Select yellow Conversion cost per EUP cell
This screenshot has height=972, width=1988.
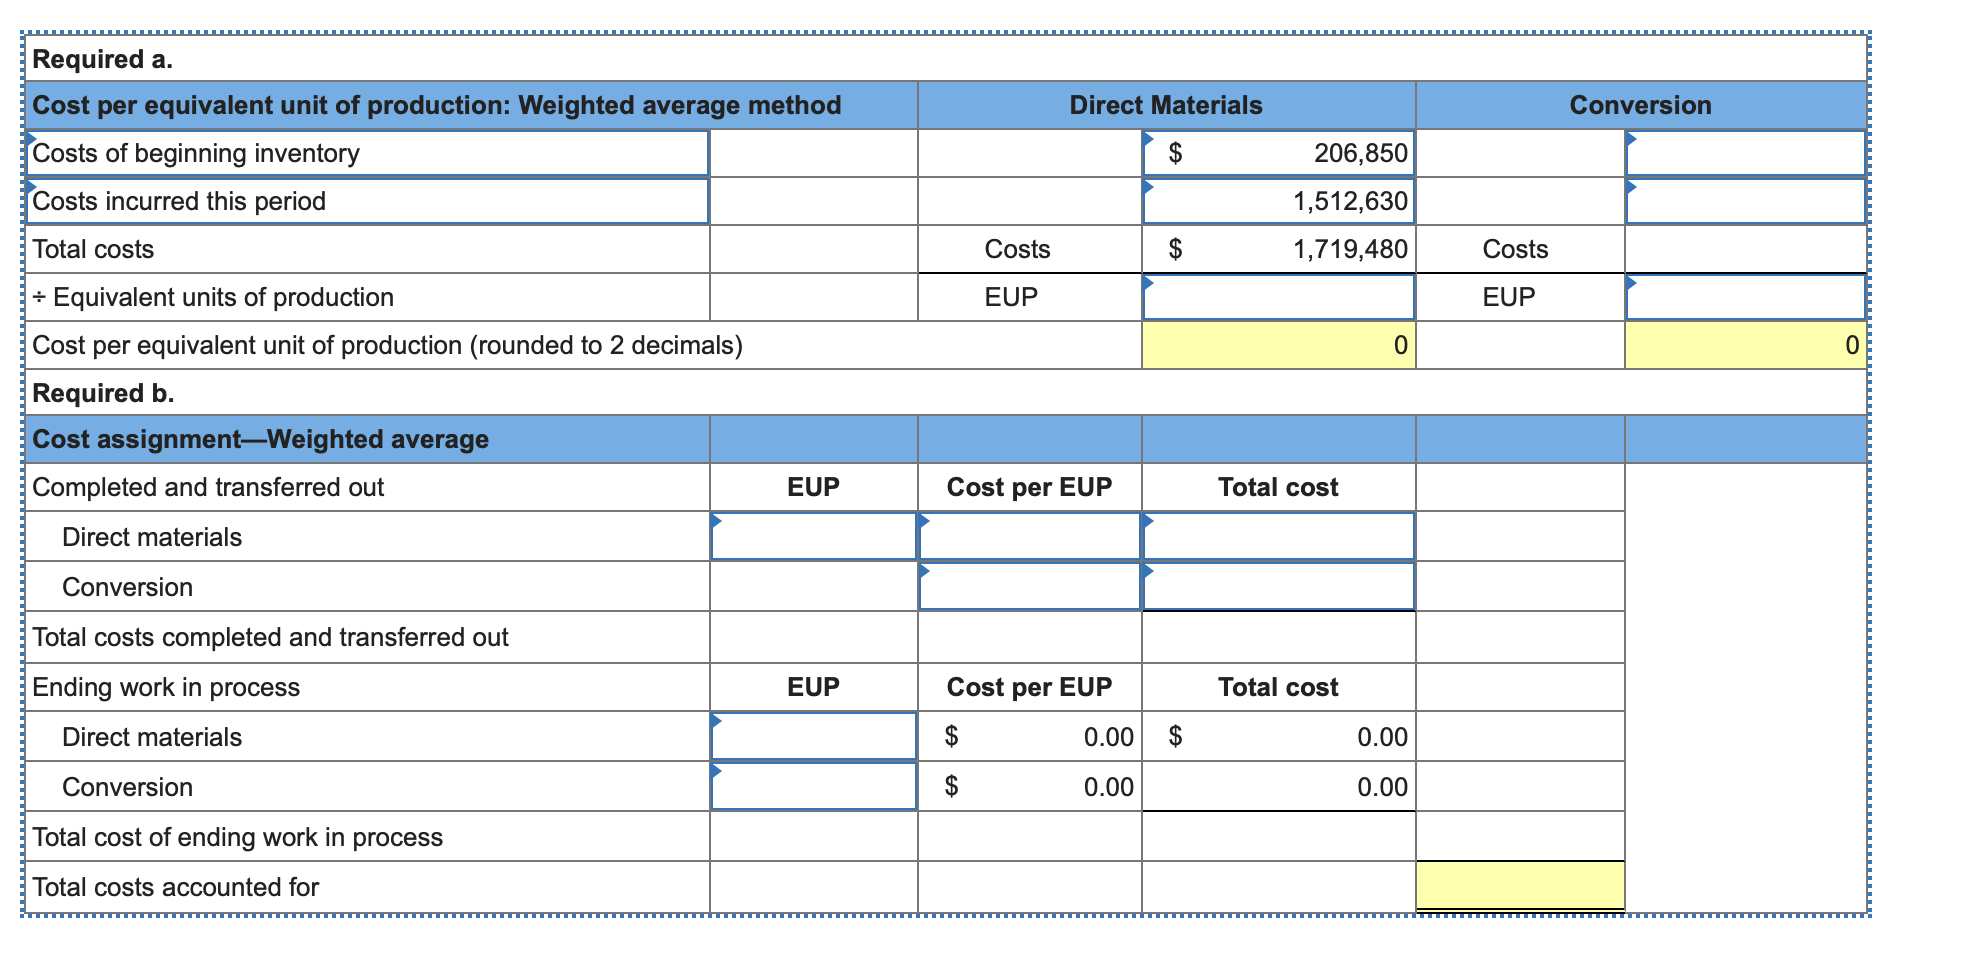pos(1745,345)
